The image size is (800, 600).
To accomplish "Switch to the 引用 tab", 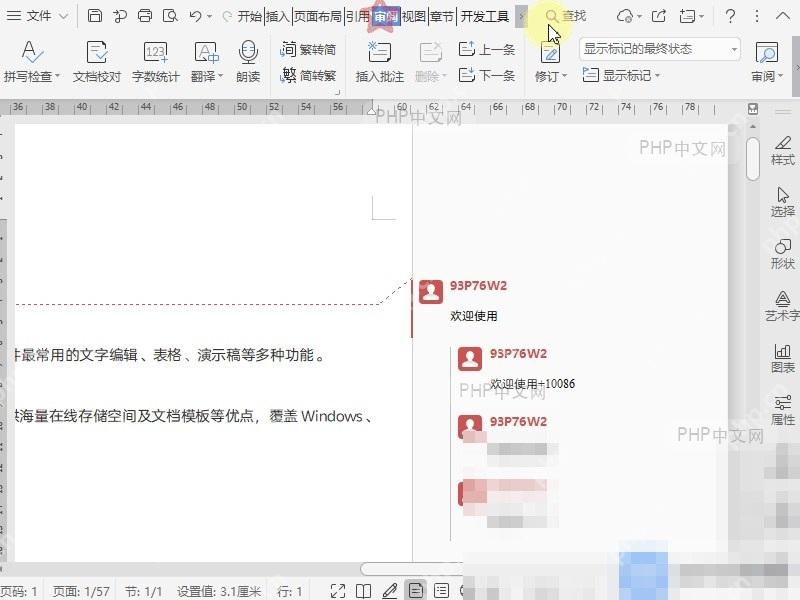I will 358,16.
